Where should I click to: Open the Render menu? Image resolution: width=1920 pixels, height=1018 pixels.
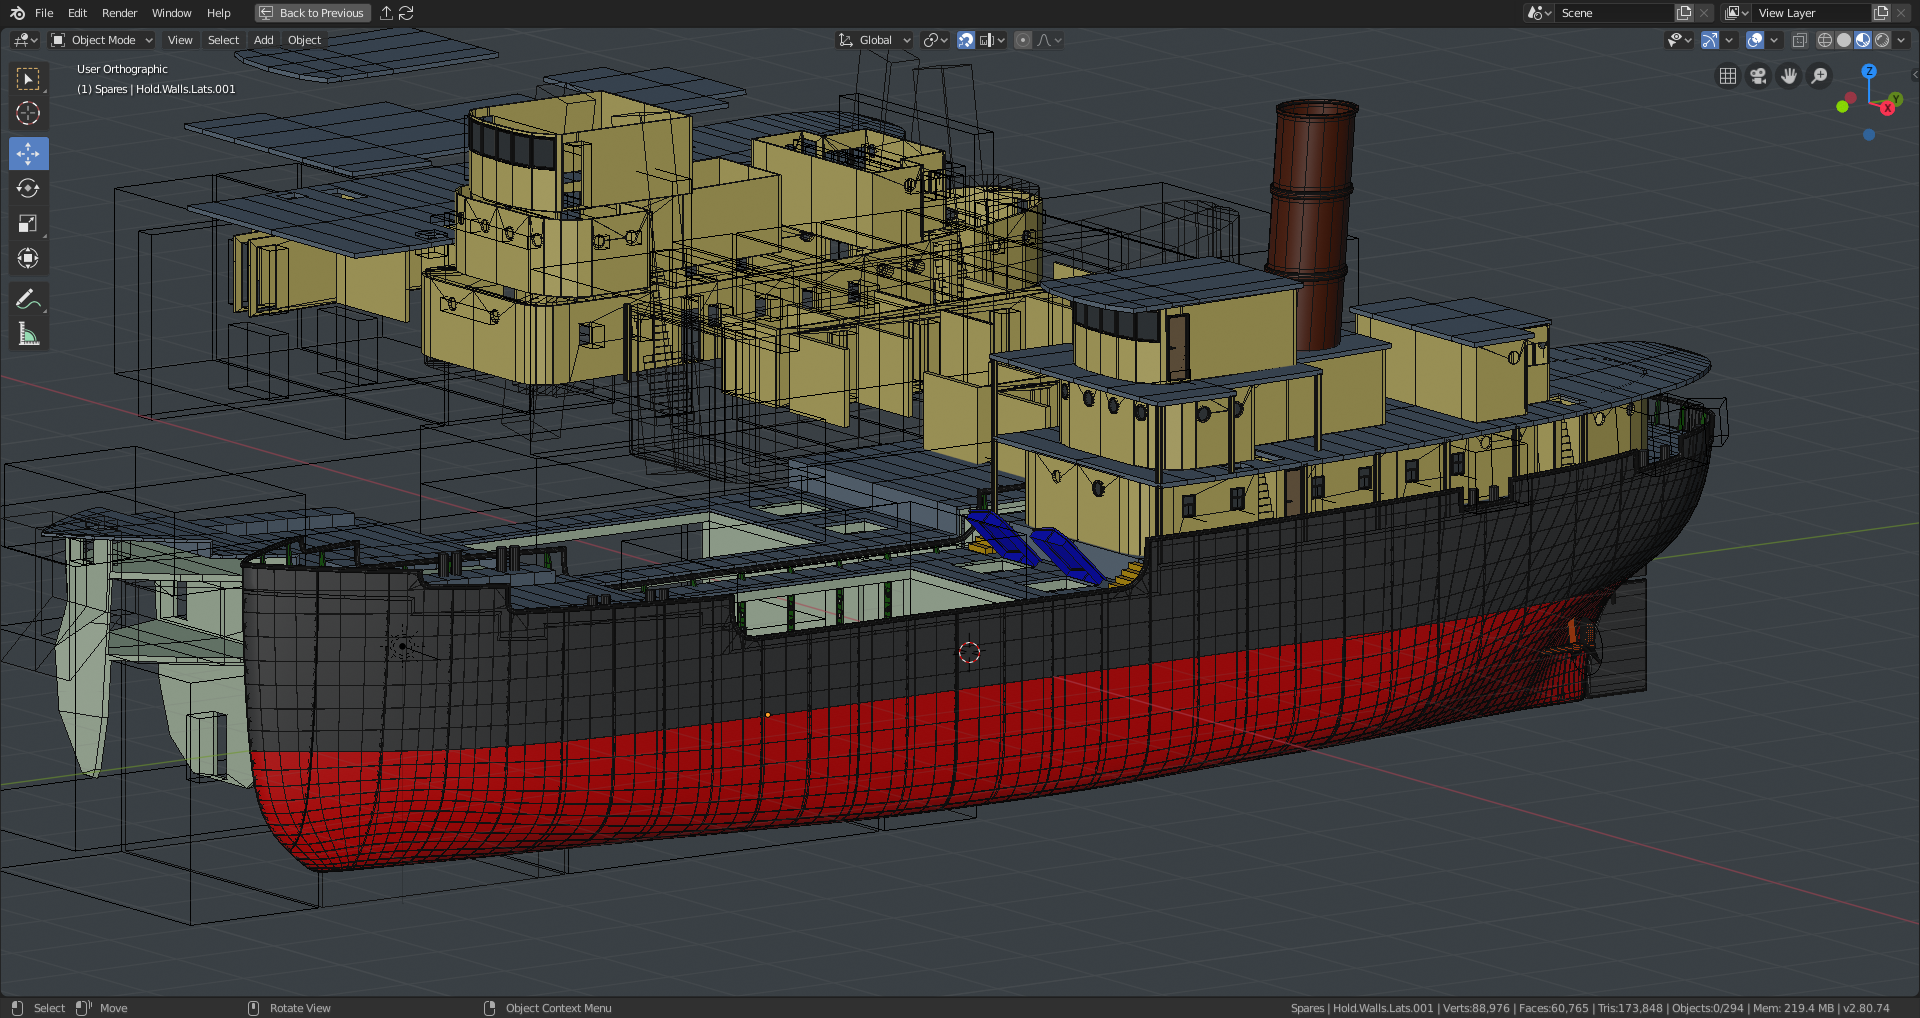click(x=119, y=13)
